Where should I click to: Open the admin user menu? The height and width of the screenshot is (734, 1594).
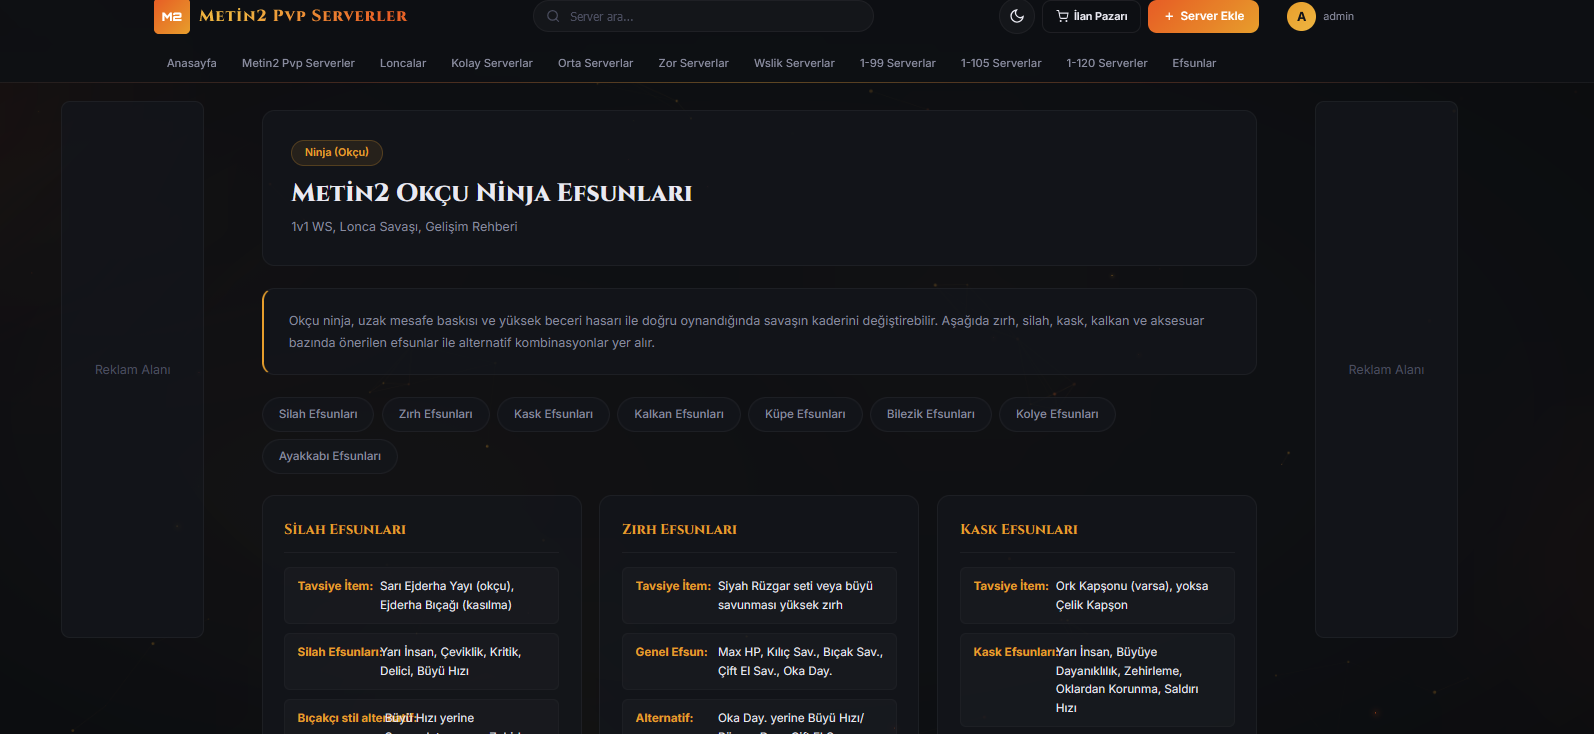tap(1337, 16)
